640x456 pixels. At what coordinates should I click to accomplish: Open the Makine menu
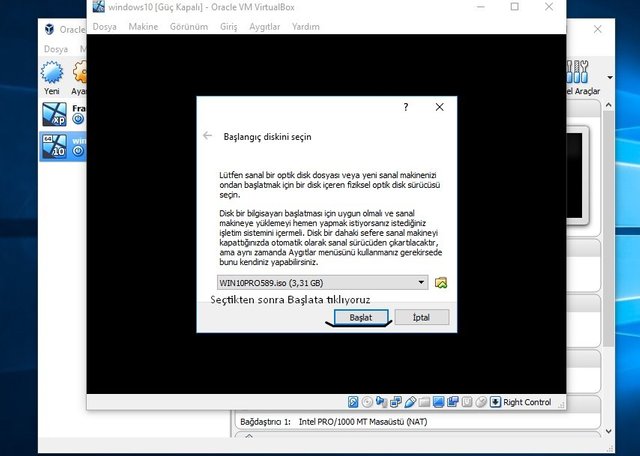pyautogui.click(x=143, y=27)
